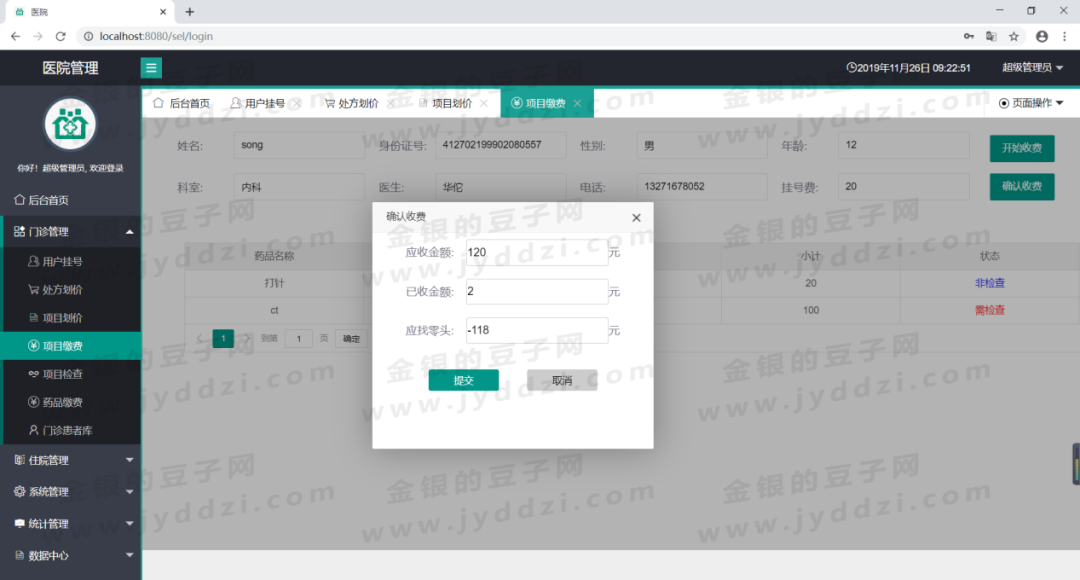Screen dimensions: 1080x580
Task: Switch to the 用户挂号 tab
Action: (x=258, y=103)
